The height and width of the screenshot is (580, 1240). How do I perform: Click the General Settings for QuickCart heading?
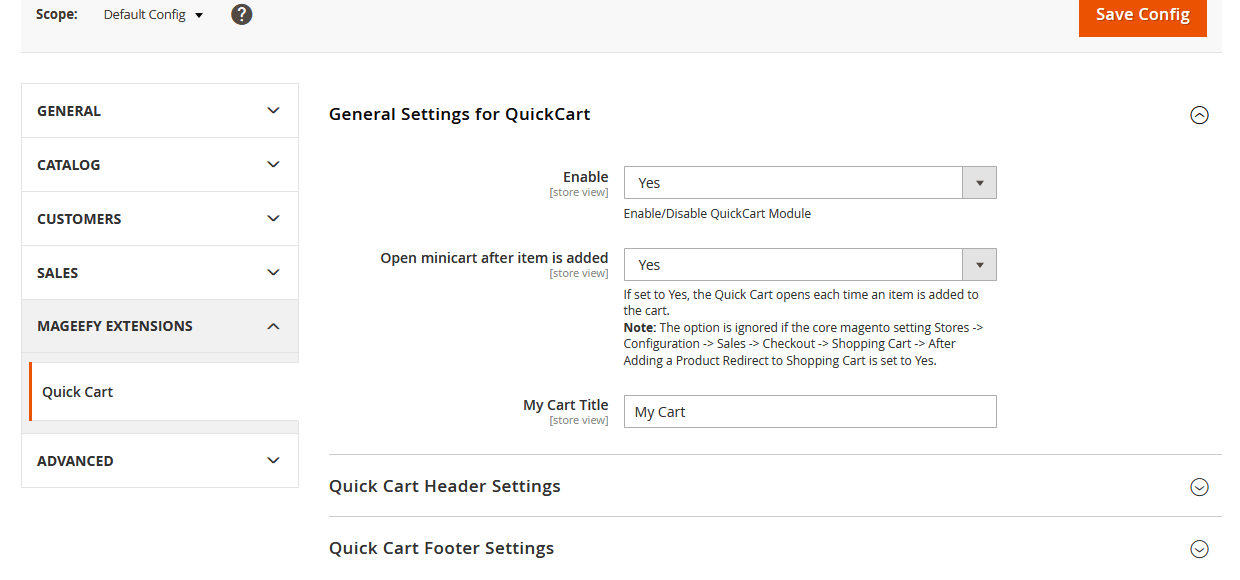pos(459,115)
